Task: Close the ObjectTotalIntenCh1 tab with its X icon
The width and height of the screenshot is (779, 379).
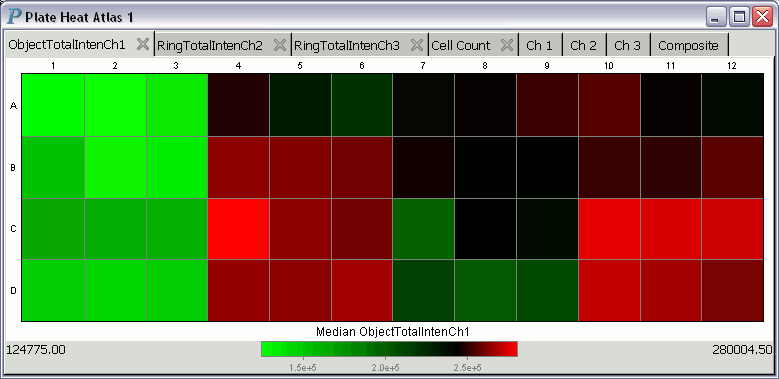Action: pos(143,45)
